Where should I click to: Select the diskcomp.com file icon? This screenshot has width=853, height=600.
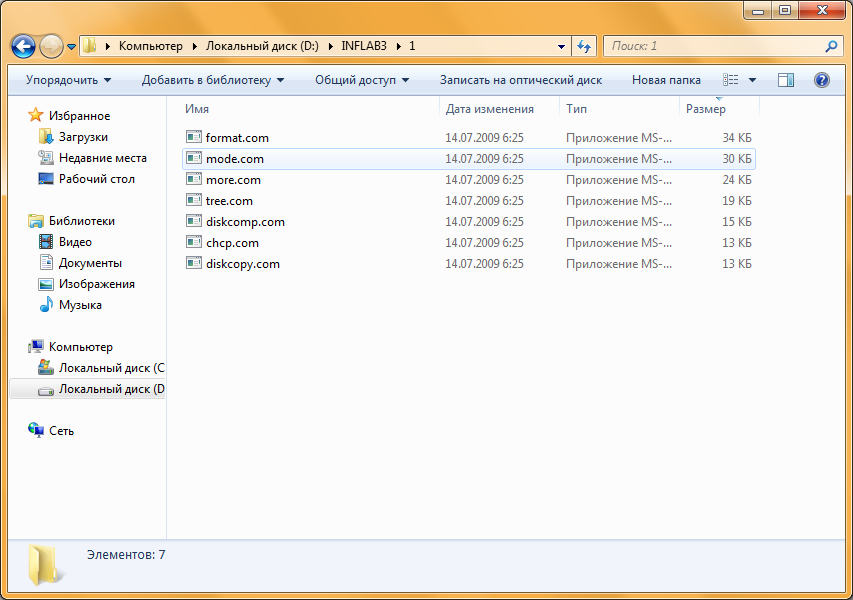(194, 221)
